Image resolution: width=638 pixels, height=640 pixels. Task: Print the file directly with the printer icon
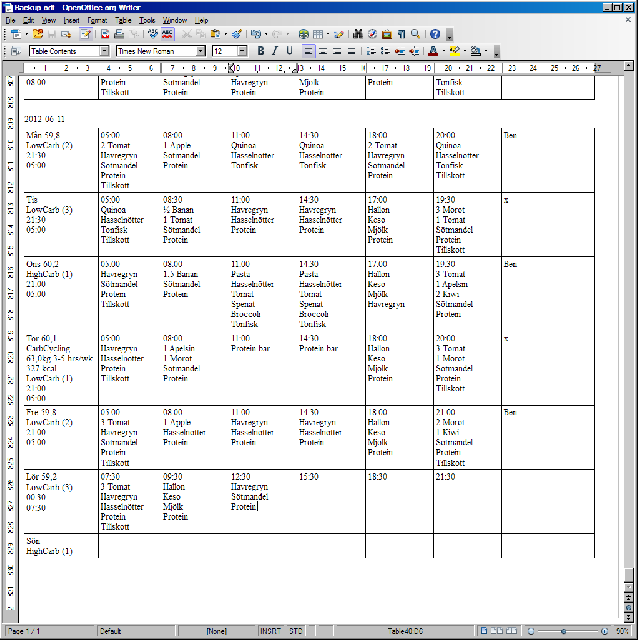(x=119, y=34)
